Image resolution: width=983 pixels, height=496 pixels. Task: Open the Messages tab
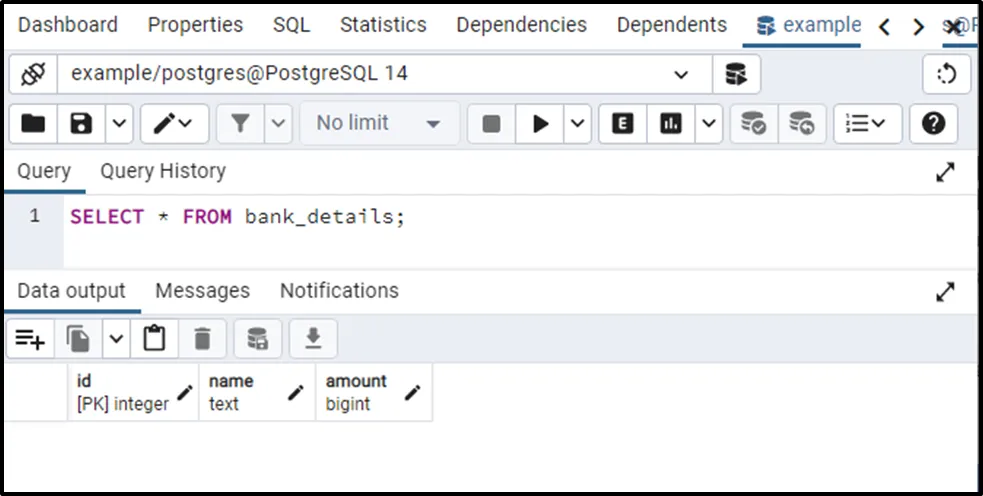coord(202,291)
